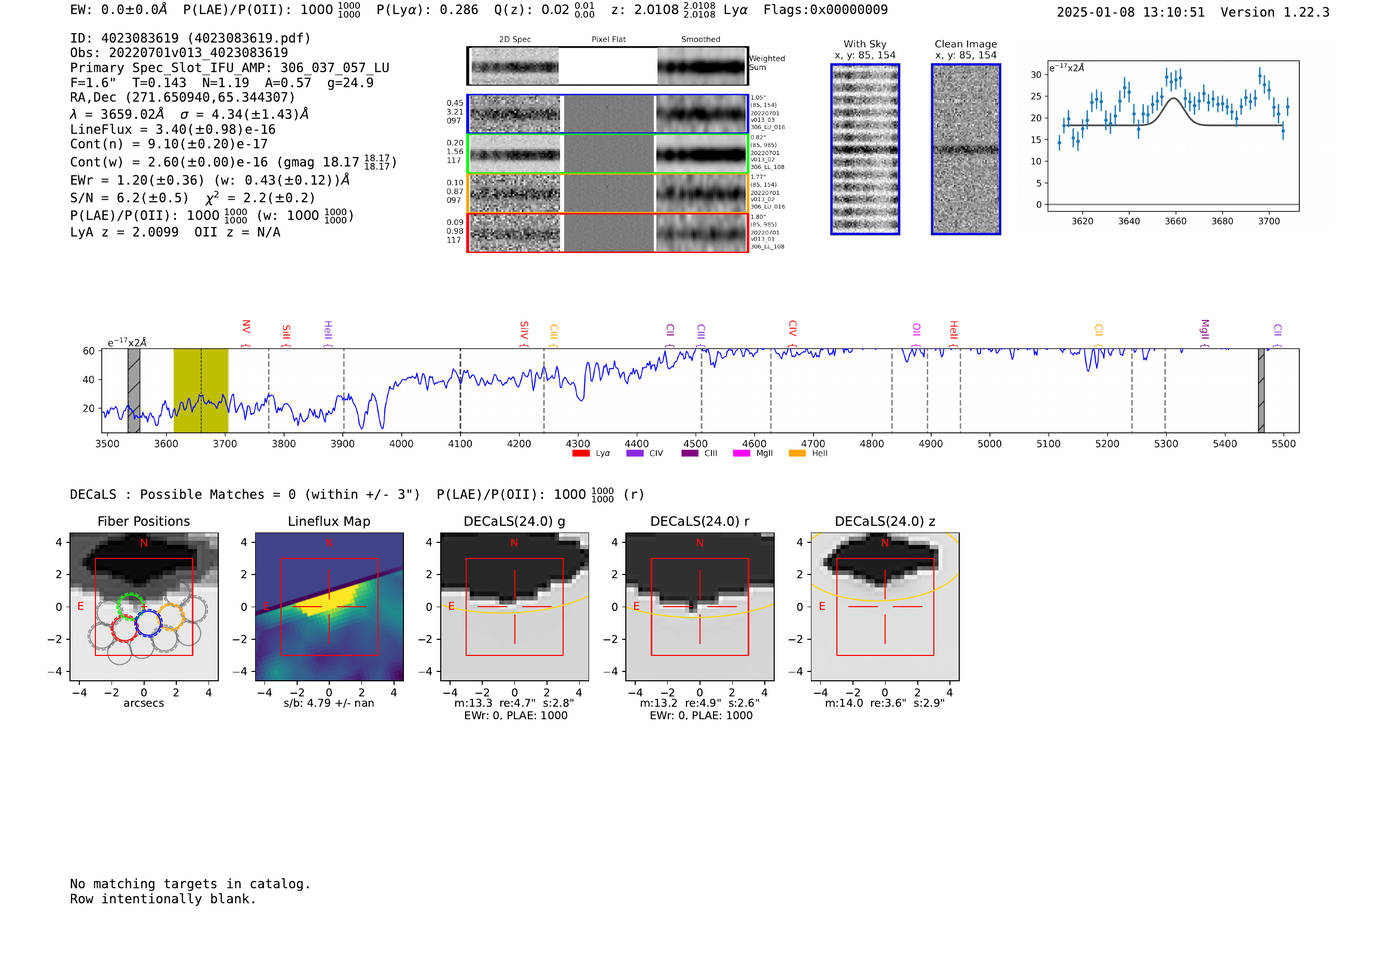Click the blue dashed fiber circle

[148, 623]
